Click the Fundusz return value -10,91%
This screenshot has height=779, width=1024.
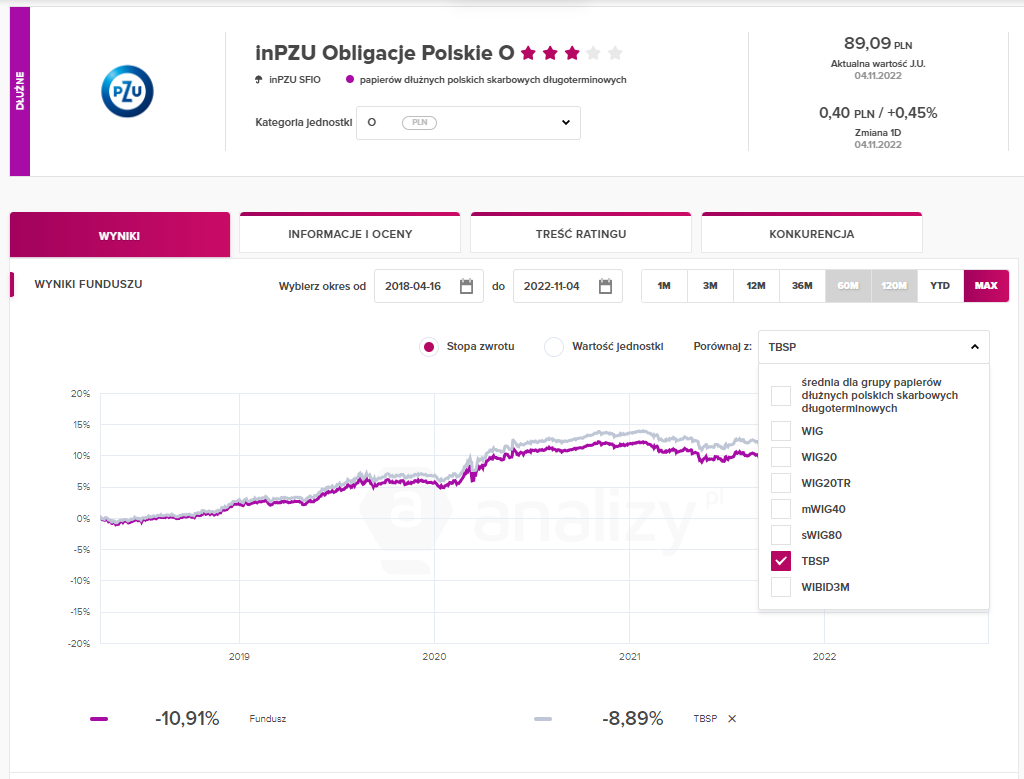coord(187,718)
